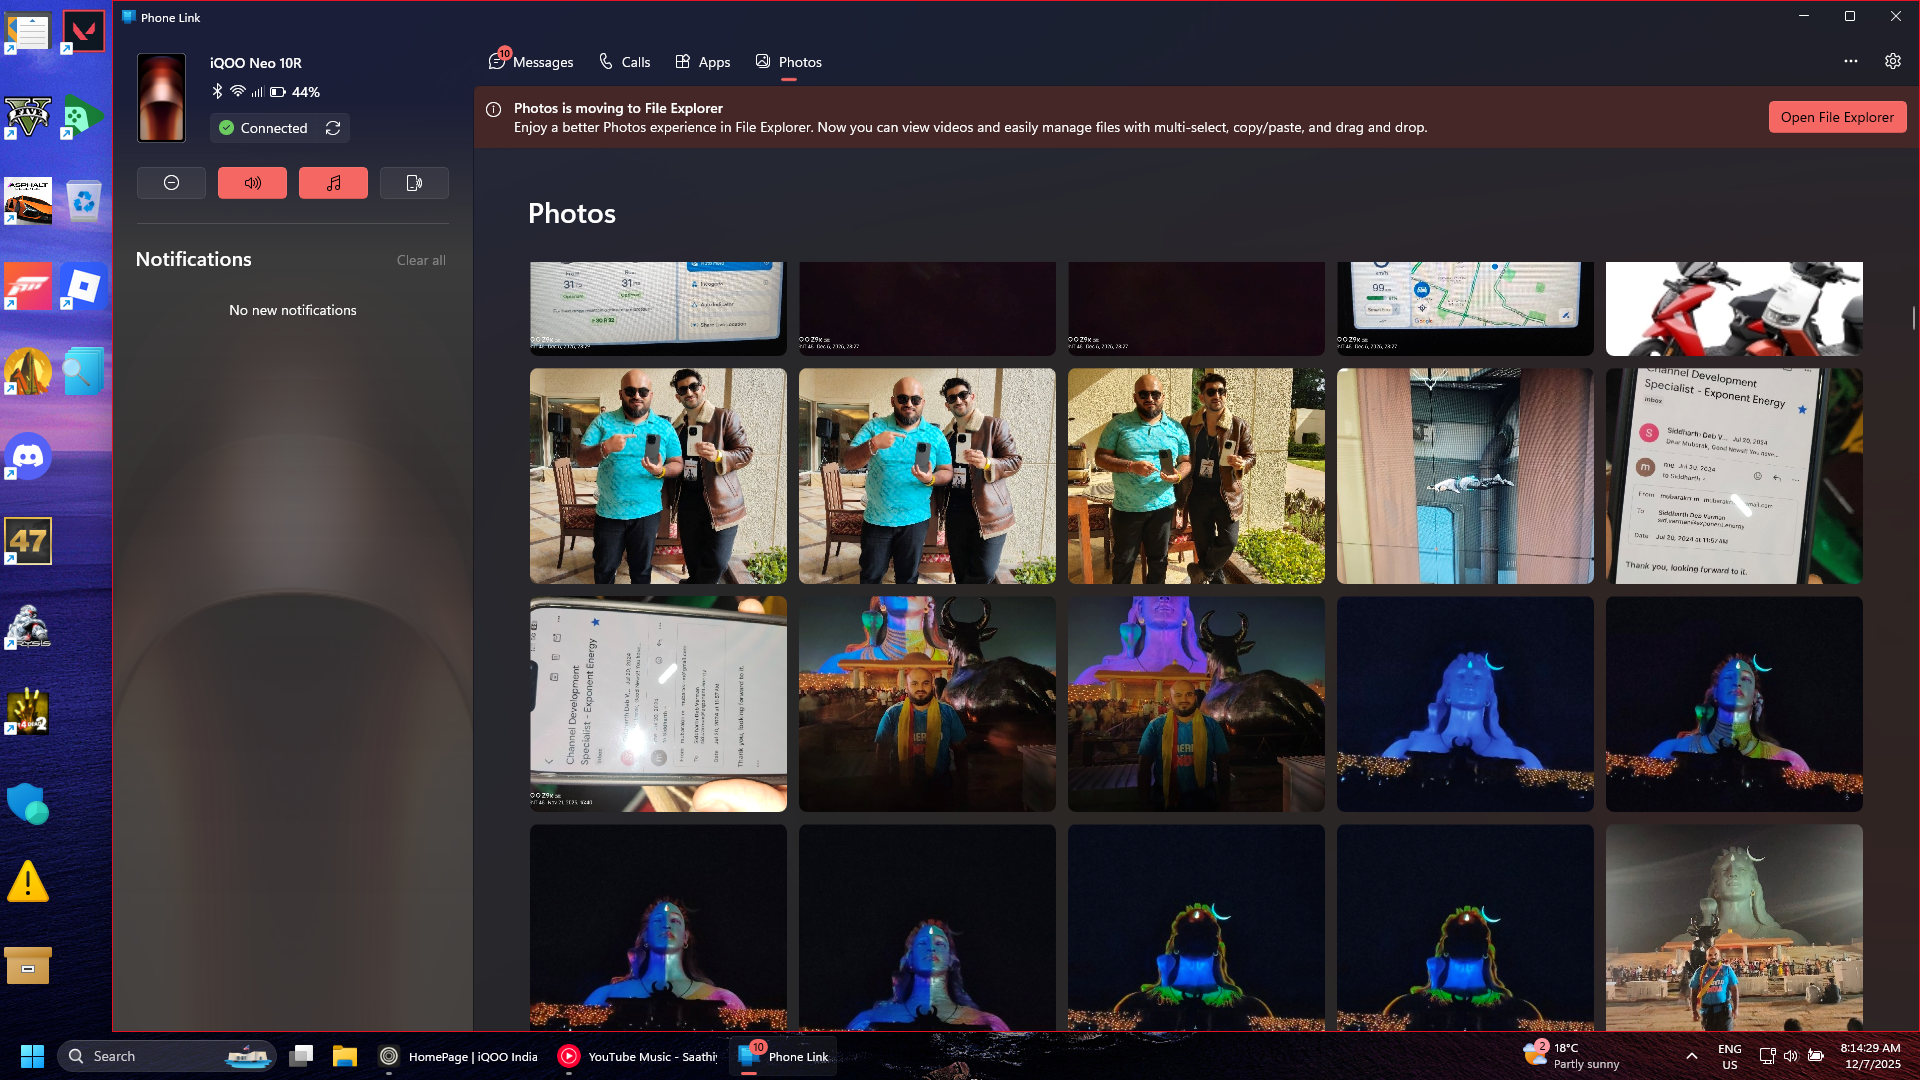Open Phone Link settings gear

point(1892,61)
